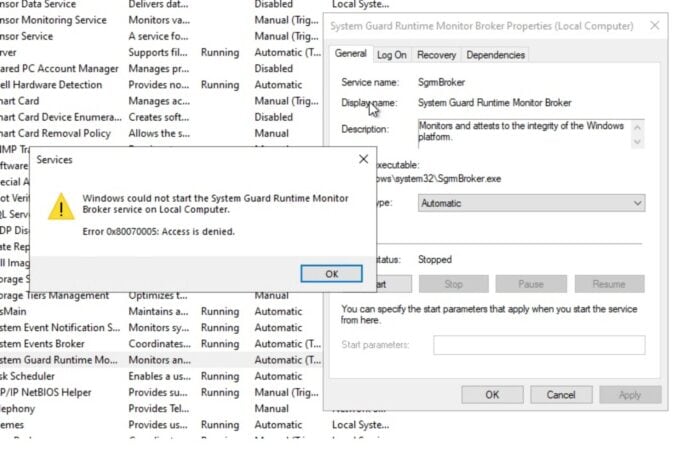Open the Log On tab
This screenshot has width=700, height=467.
pos(392,55)
